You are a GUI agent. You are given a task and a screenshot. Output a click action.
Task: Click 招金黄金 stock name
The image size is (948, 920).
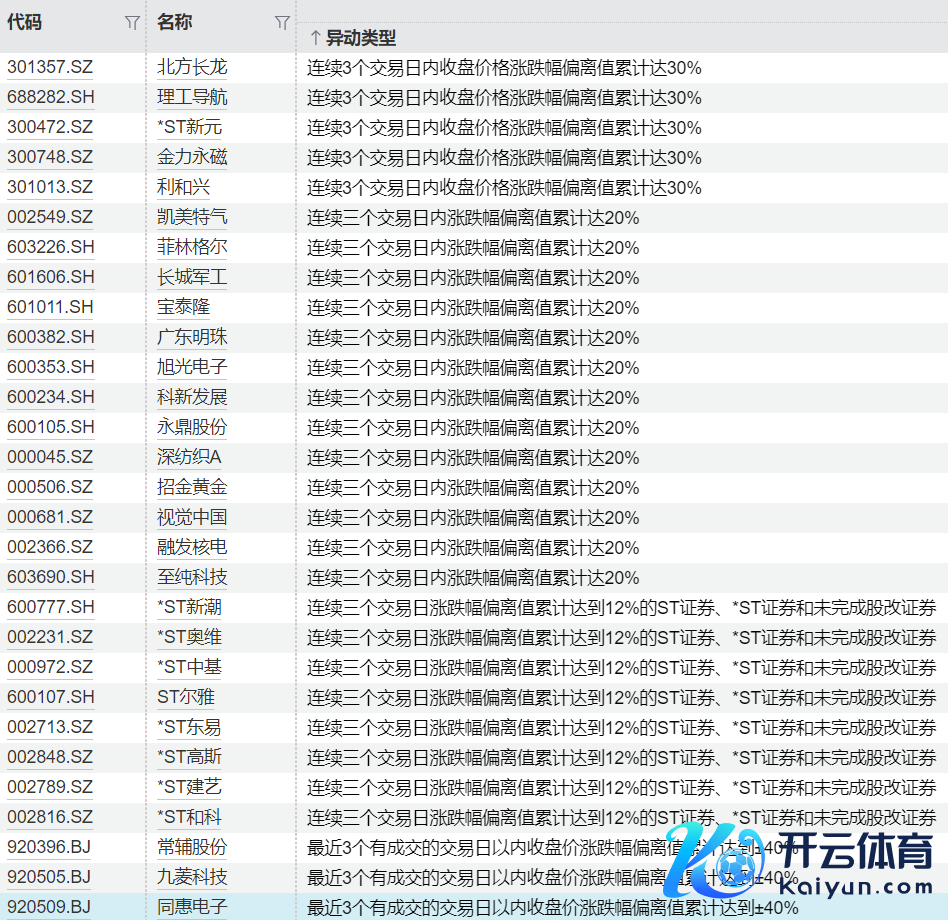pos(192,488)
